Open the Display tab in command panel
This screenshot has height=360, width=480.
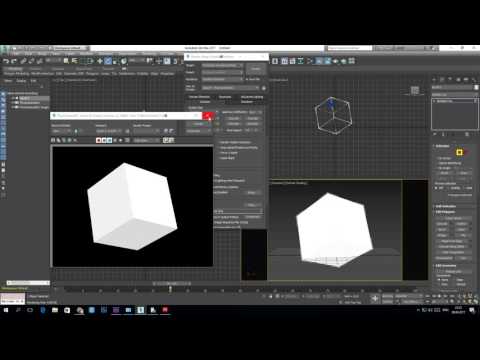(x=466, y=80)
